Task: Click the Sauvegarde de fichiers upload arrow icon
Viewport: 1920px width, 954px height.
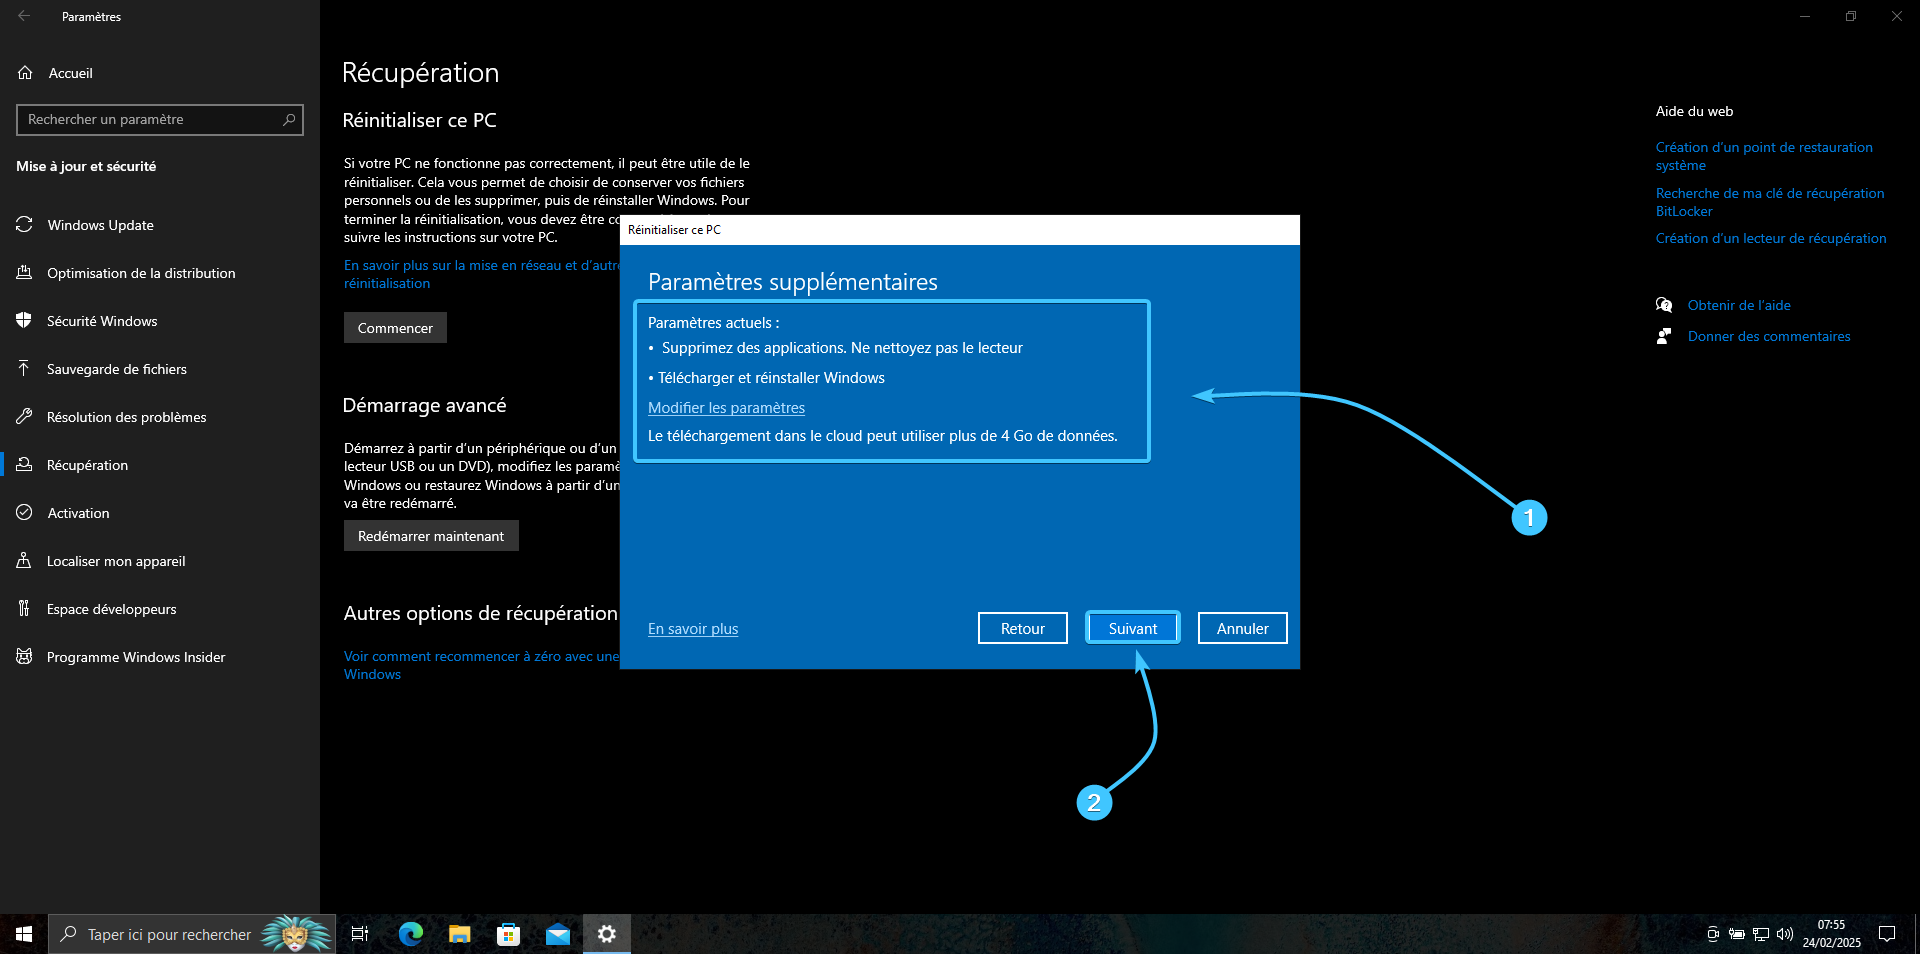Action: (25, 369)
